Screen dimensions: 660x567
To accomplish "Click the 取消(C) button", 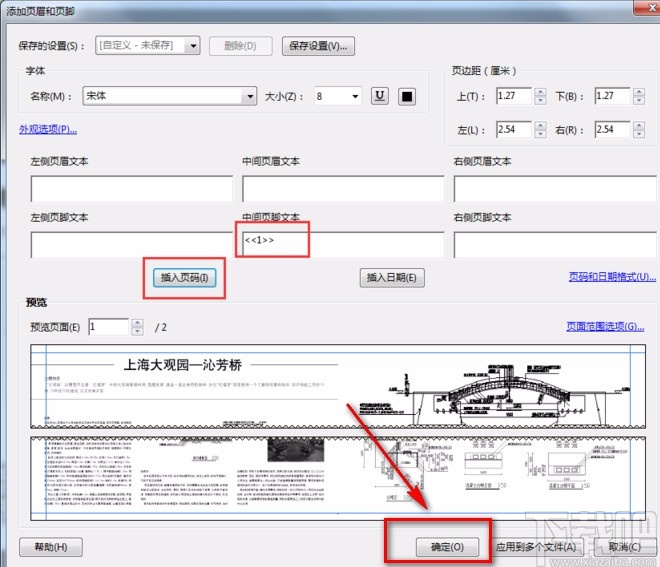I will (625, 547).
